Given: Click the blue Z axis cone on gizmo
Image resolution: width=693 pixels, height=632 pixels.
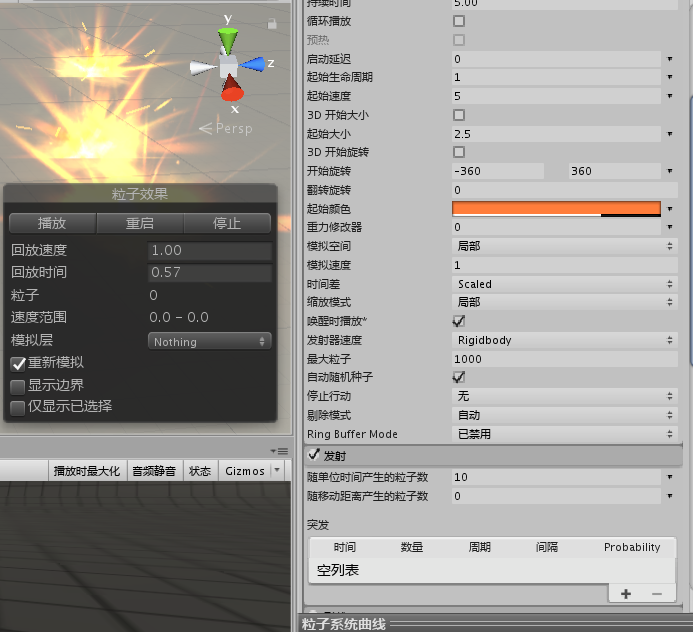Looking at the screenshot, I should point(252,65).
